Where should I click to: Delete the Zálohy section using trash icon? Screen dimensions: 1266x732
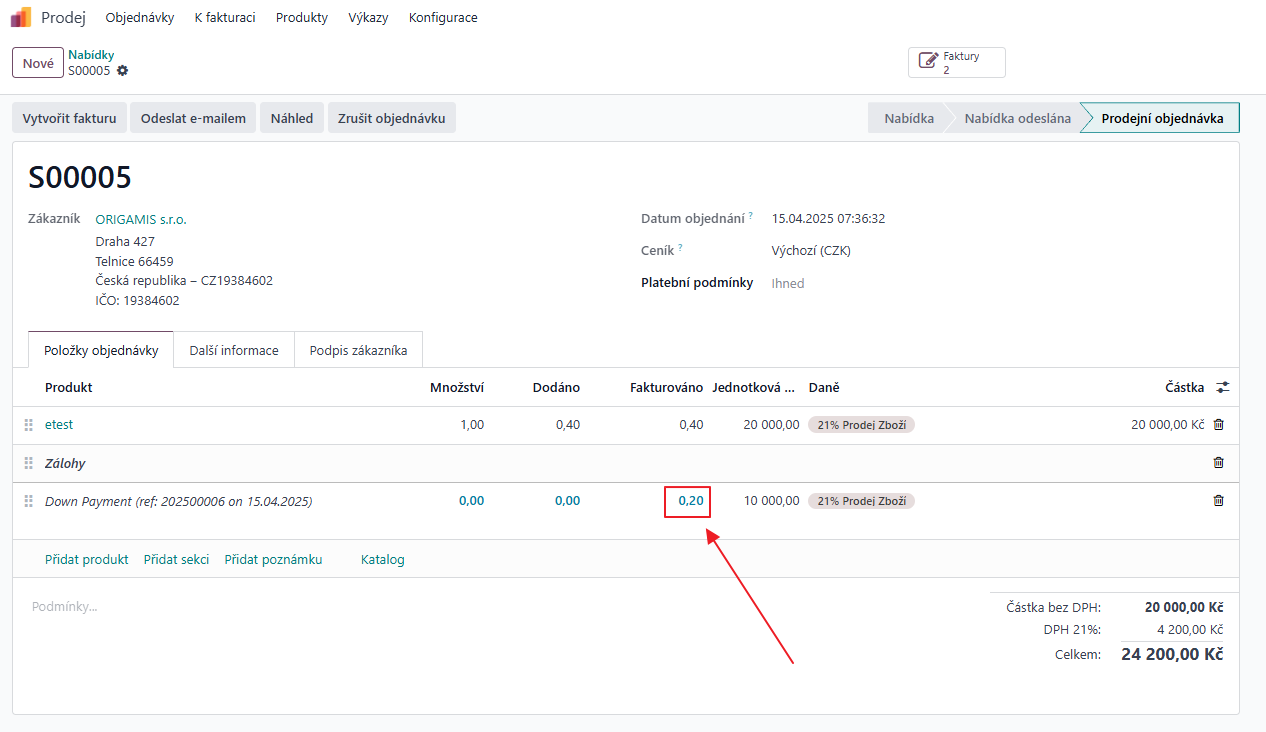click(1218, 463)
